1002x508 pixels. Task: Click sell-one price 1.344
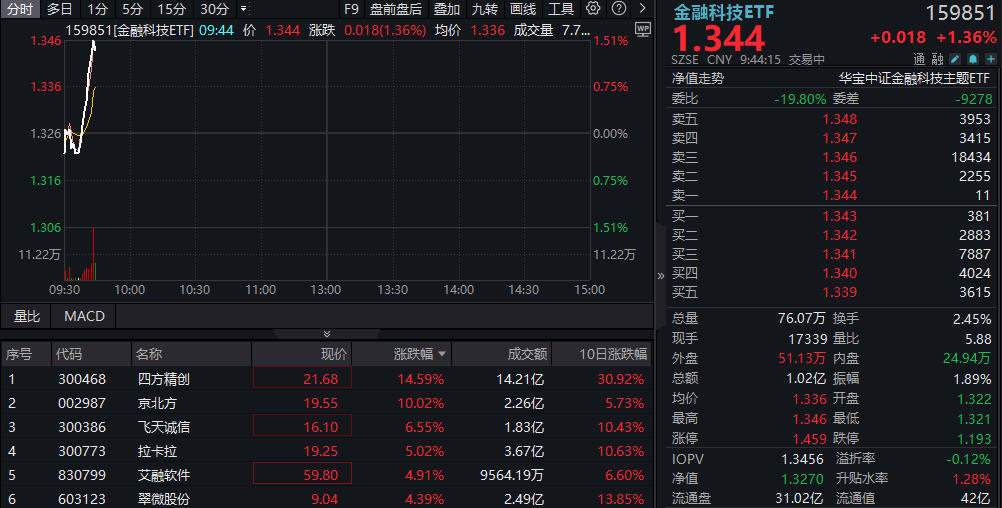tap(839, 196)
